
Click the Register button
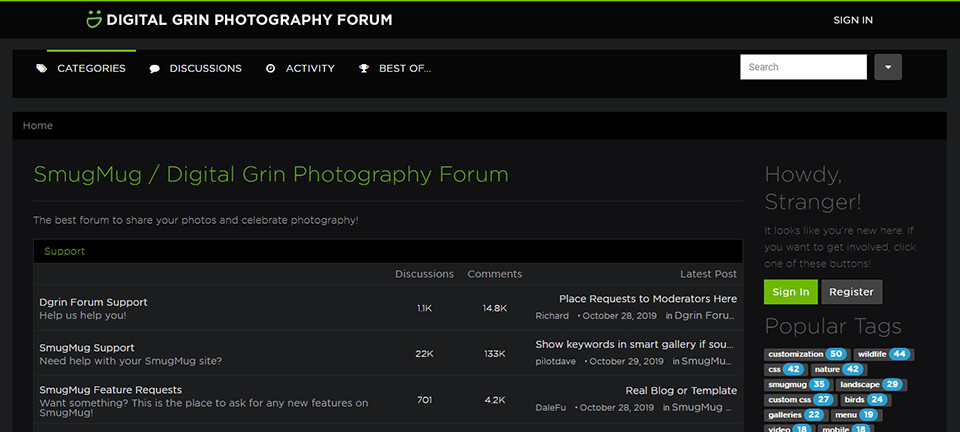point(851,292)
